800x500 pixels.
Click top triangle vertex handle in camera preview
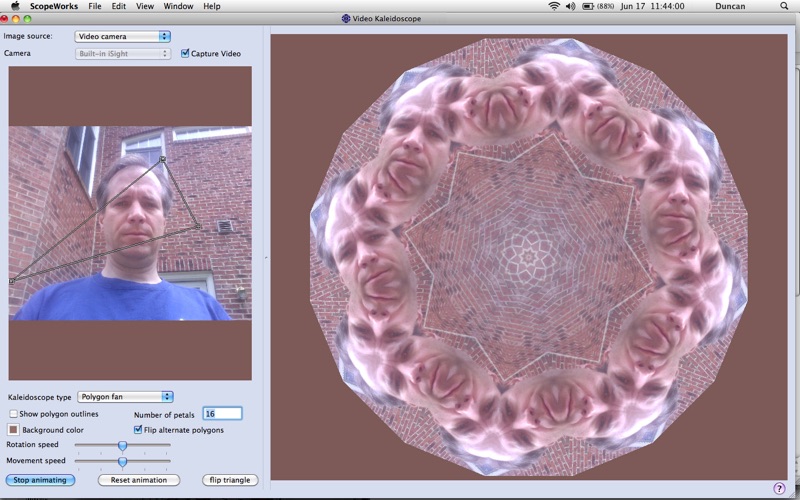(162, 158)
